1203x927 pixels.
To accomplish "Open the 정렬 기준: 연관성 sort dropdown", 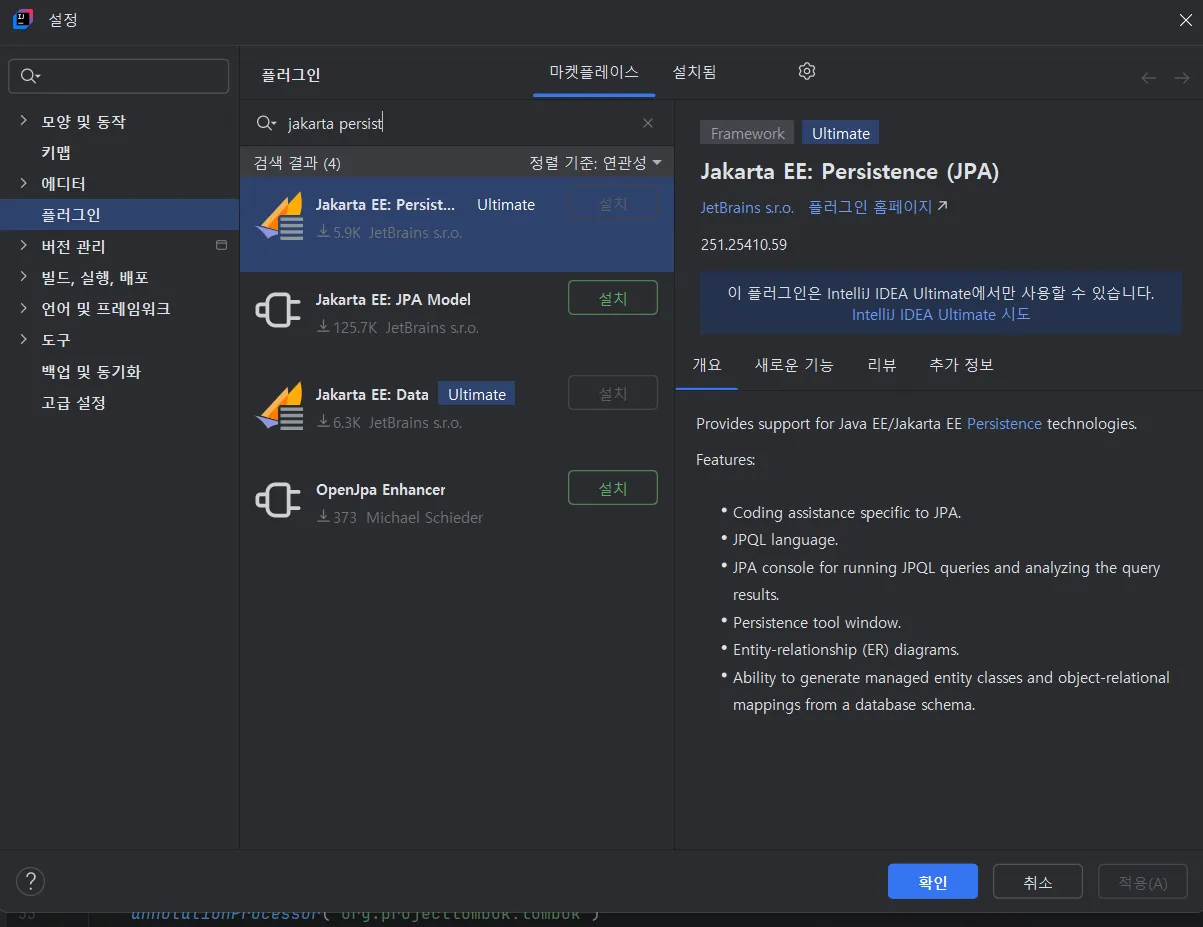I will (596, 162).
